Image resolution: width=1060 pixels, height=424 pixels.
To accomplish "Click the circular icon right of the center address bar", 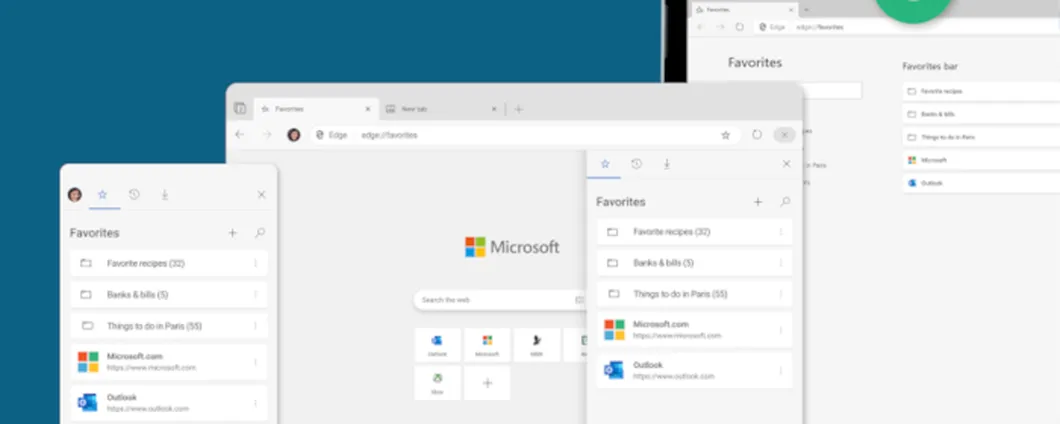I will pyautogui.click(x=756, y=135).
